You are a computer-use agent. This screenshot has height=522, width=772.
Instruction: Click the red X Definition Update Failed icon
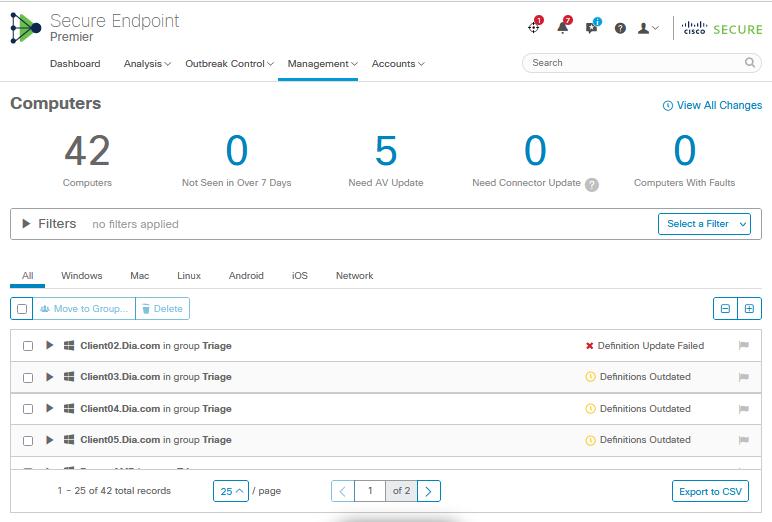589,346
